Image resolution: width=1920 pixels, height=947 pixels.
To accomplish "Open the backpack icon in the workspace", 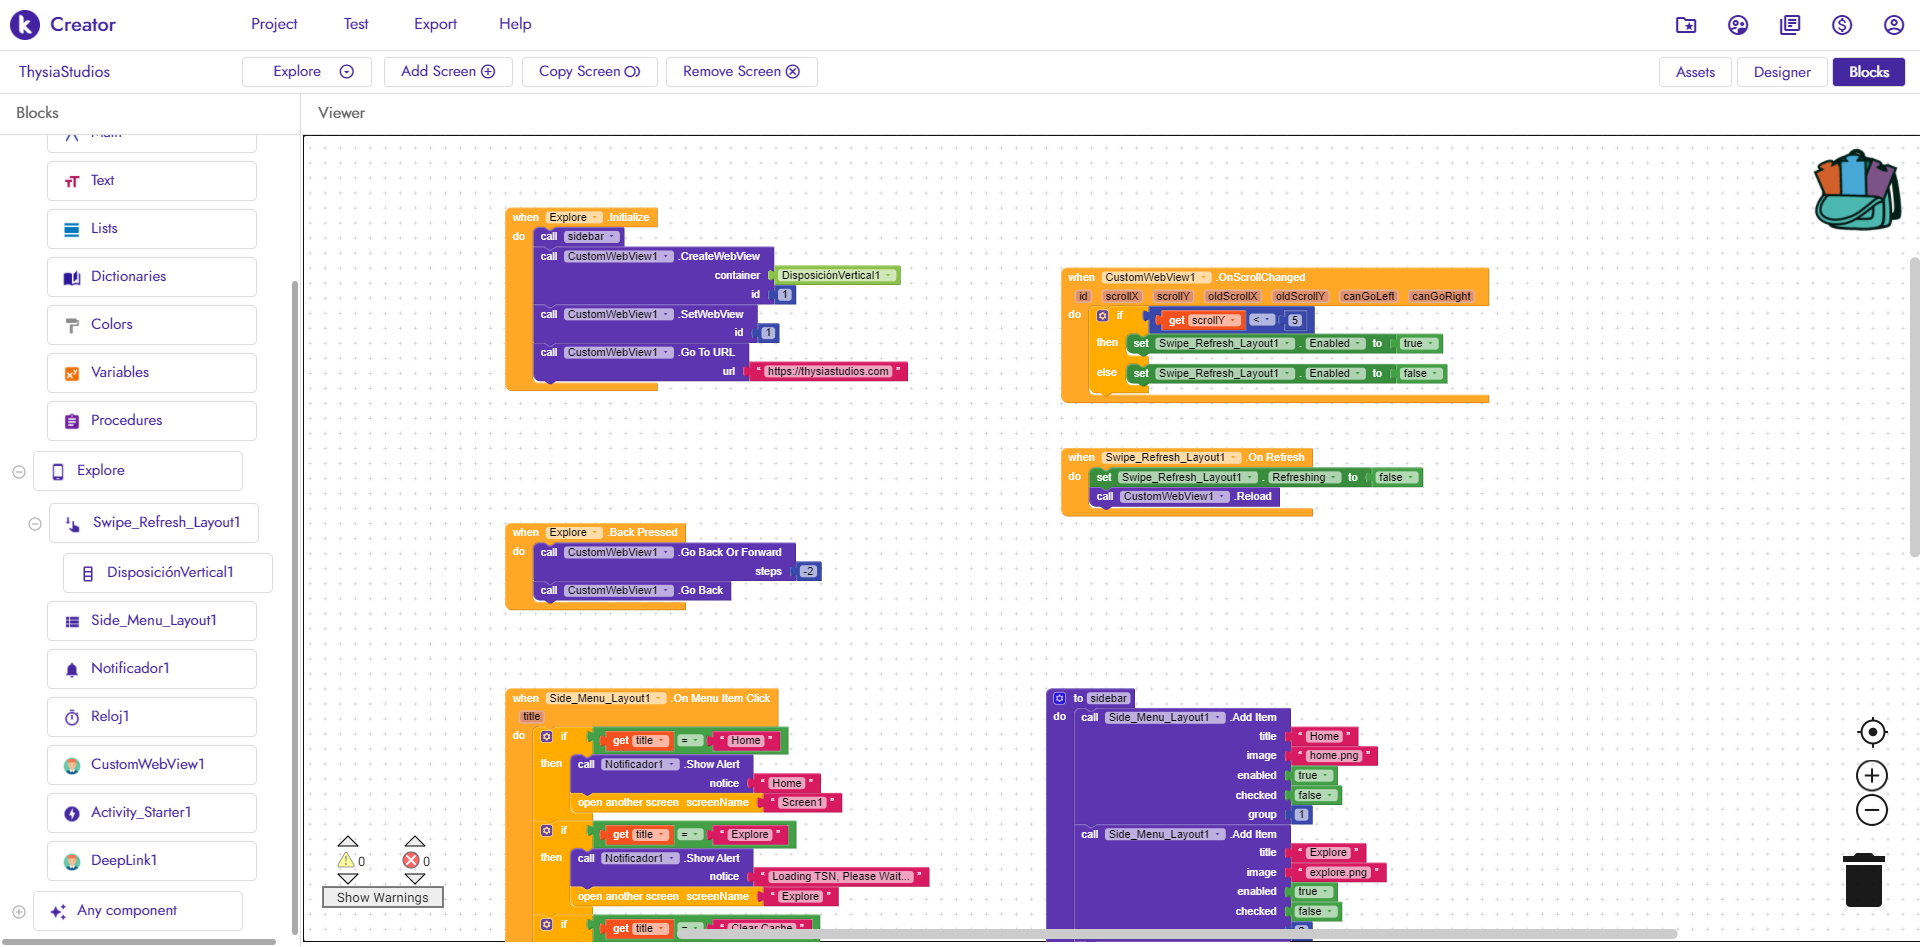I will (x=1857, y=191).
